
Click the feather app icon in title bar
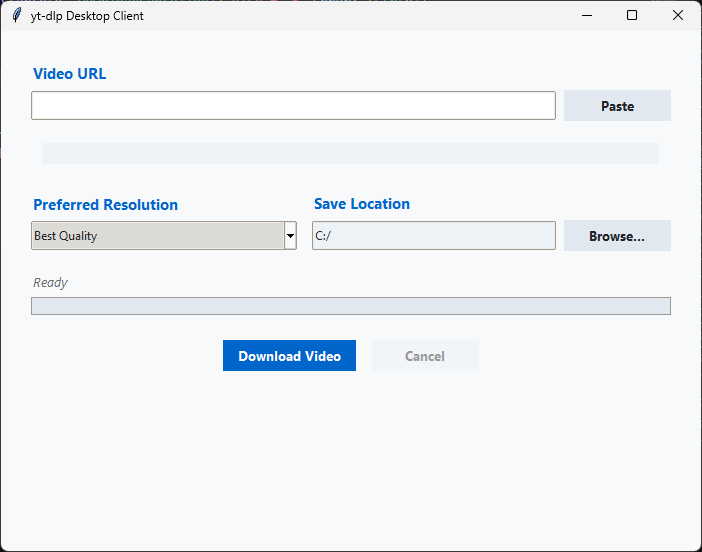[x=17, y=15]
